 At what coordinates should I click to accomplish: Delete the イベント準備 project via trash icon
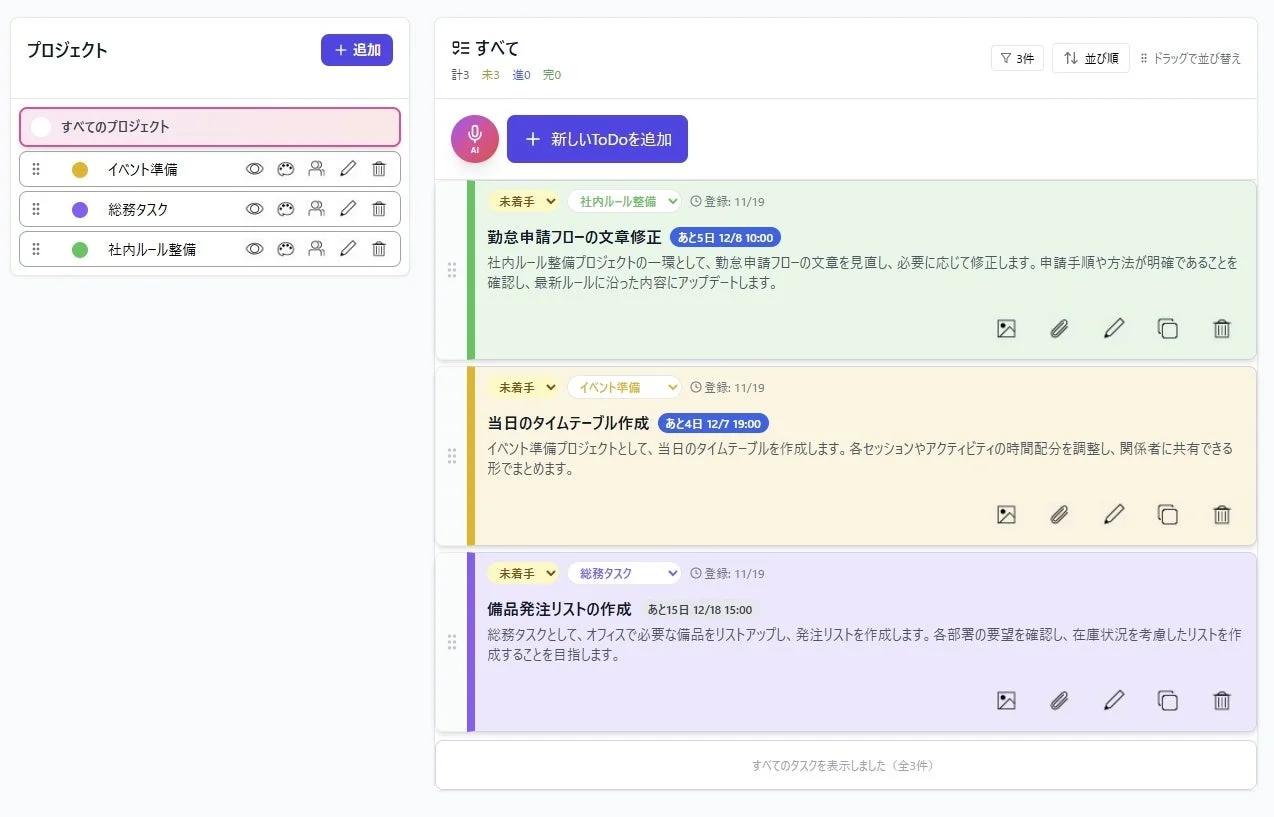pos(379,168)
